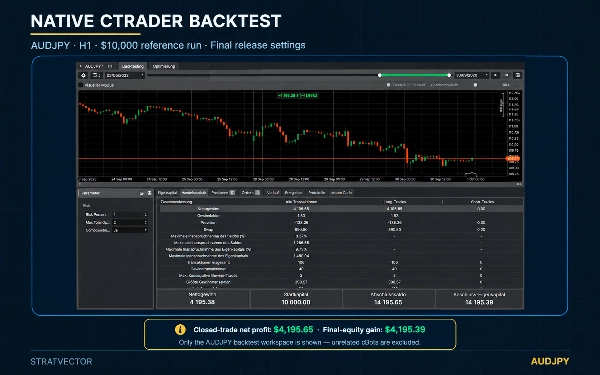Click the Long Trades column header
Screen dimensions: 600x375
[395, 202]
